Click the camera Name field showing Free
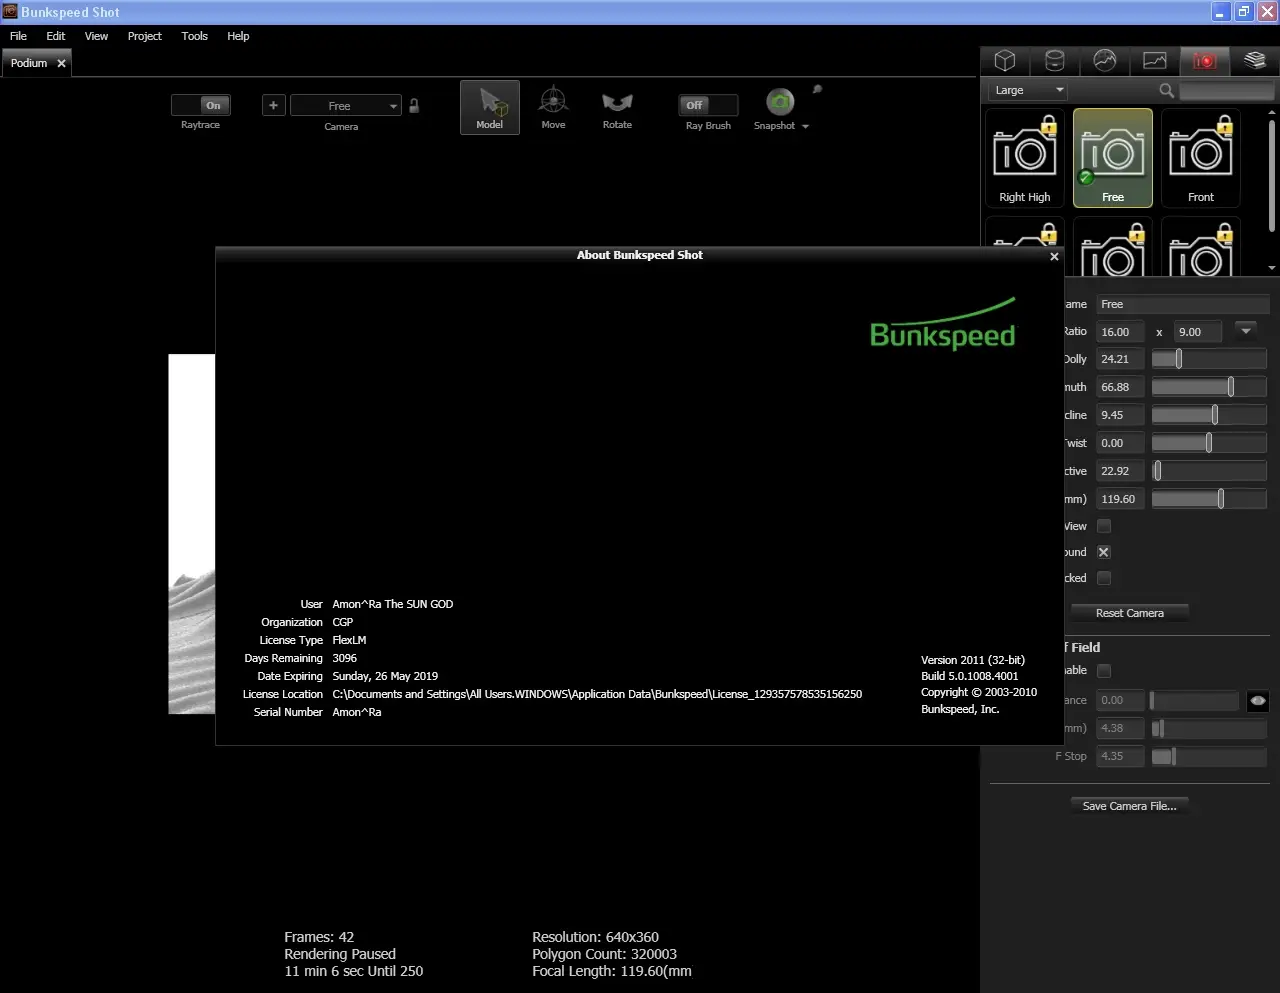This screenshot has width=1280, height=993. [x=1182, y=304]
